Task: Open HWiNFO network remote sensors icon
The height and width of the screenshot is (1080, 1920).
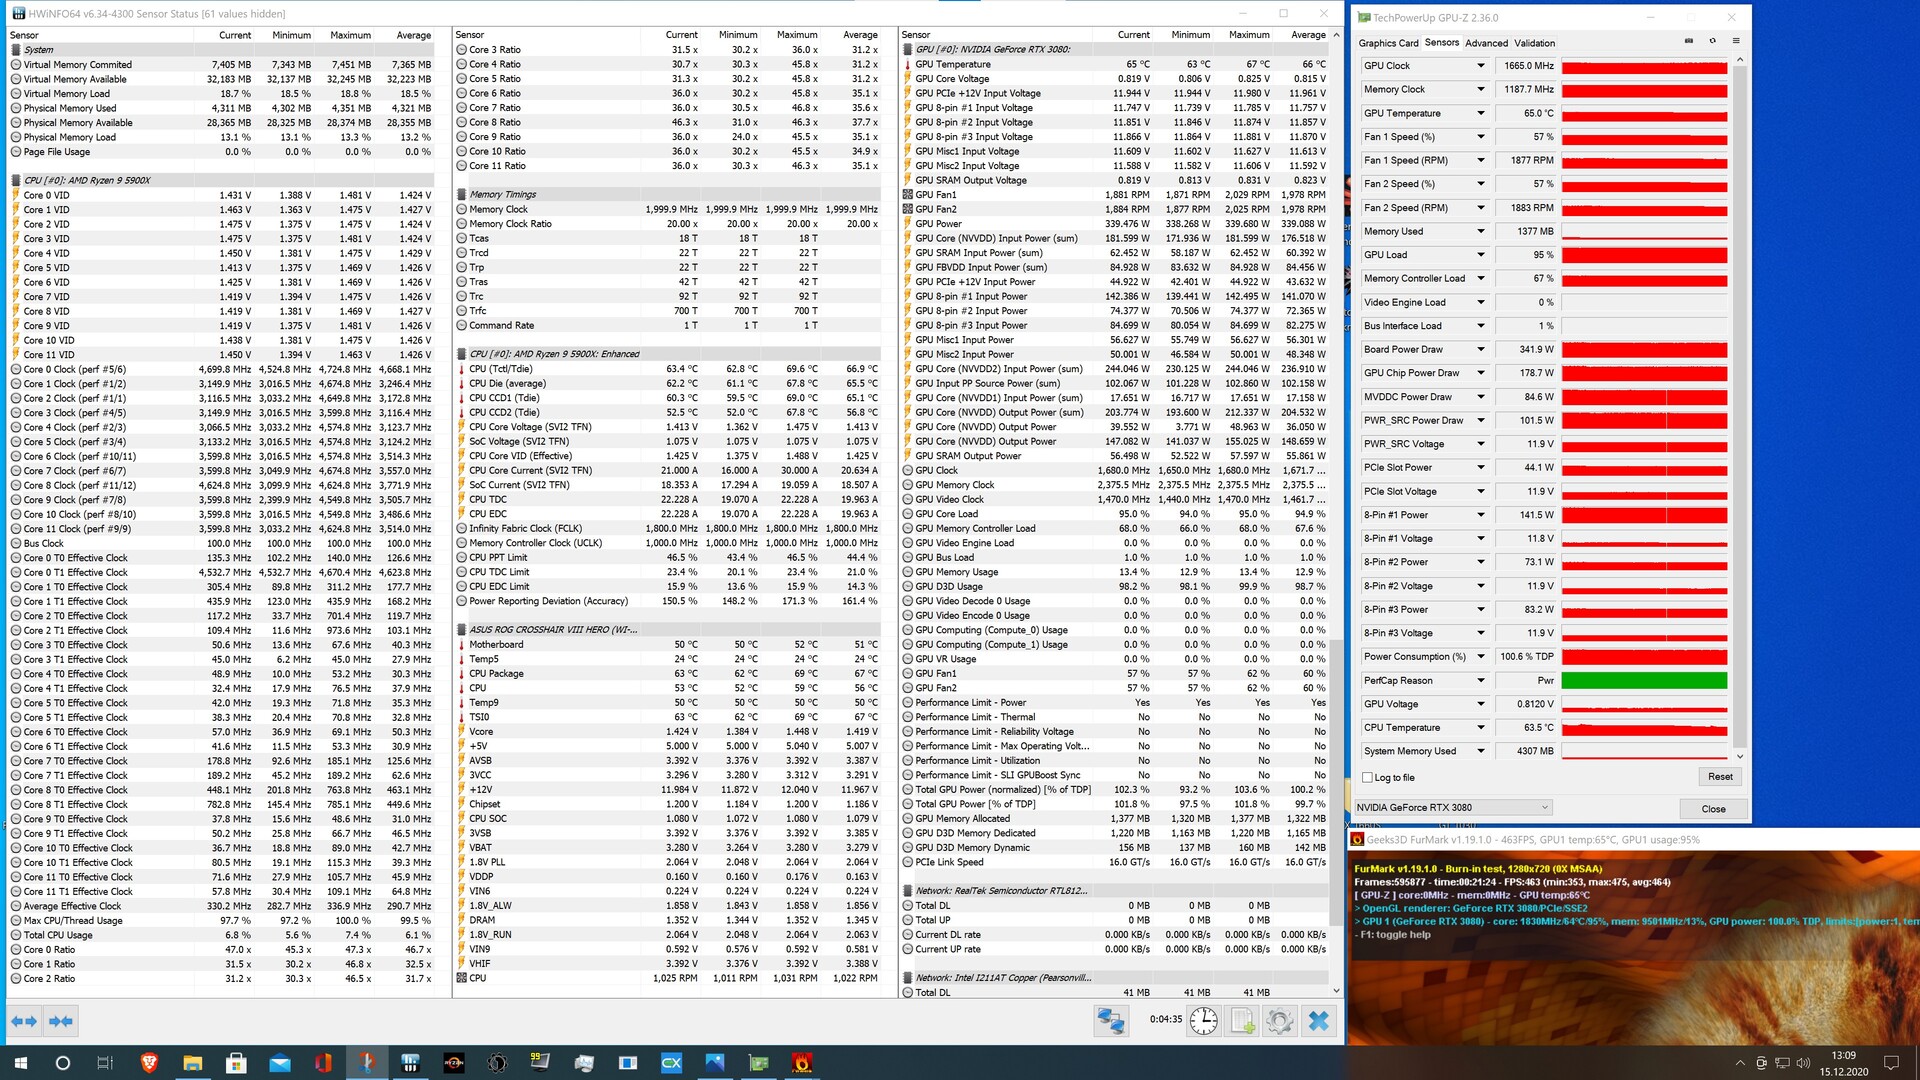Action: pos(1110,1021)
